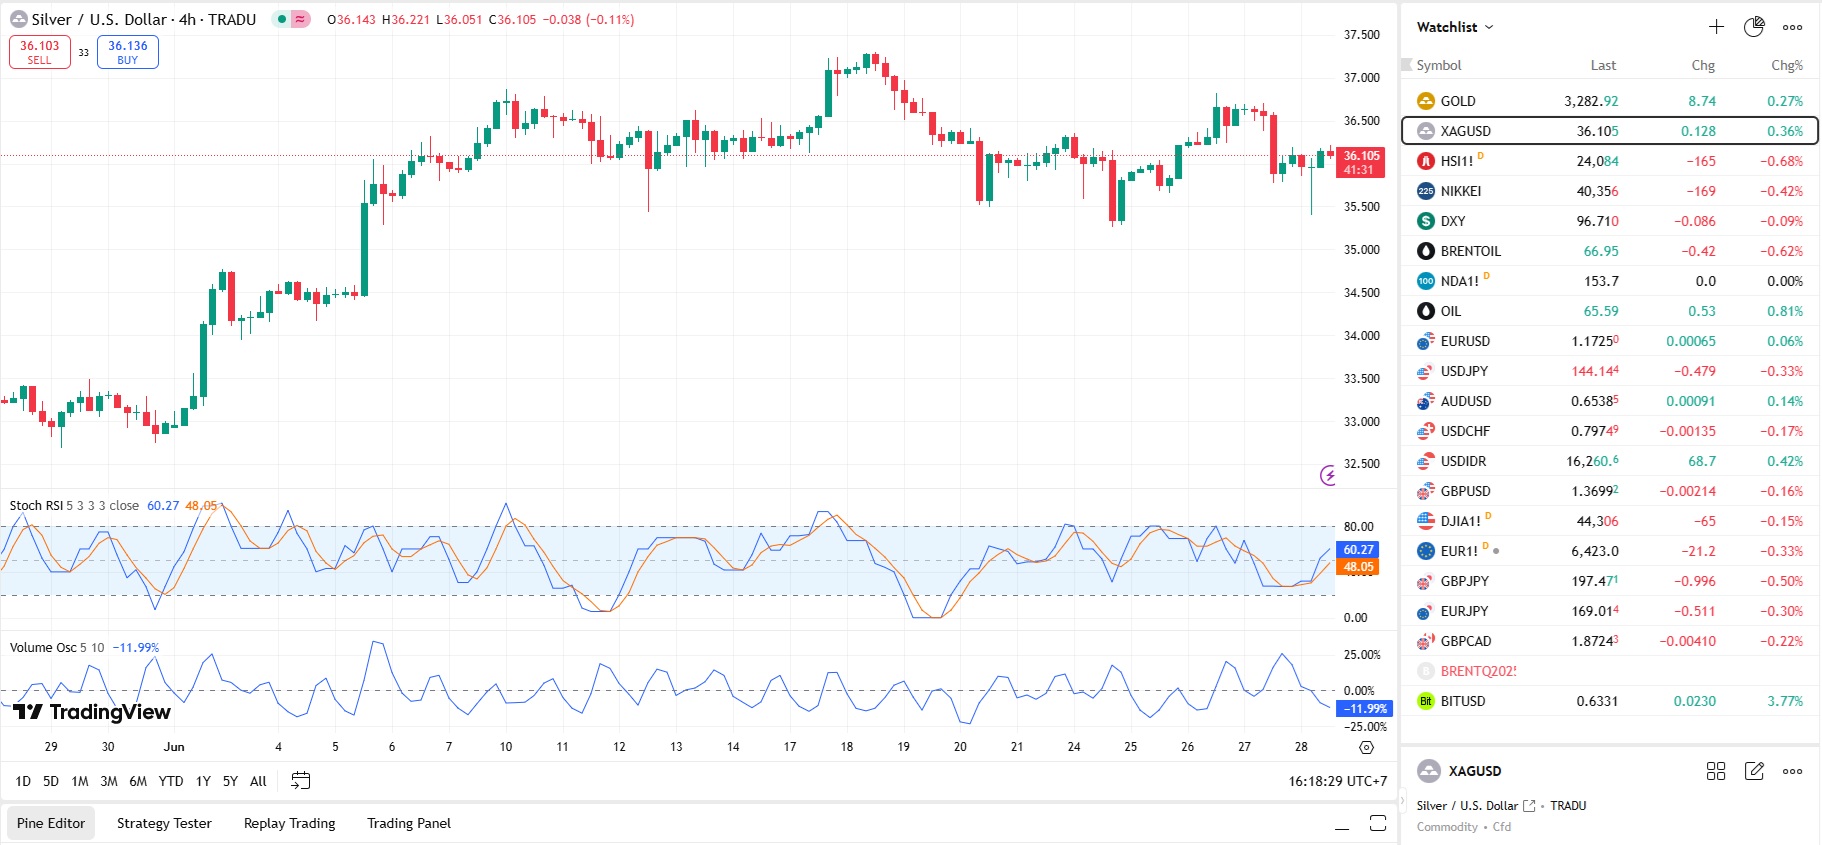Click the add symbol plus icon in Watchlist
1822x845 pixels.
point(1716,27)
